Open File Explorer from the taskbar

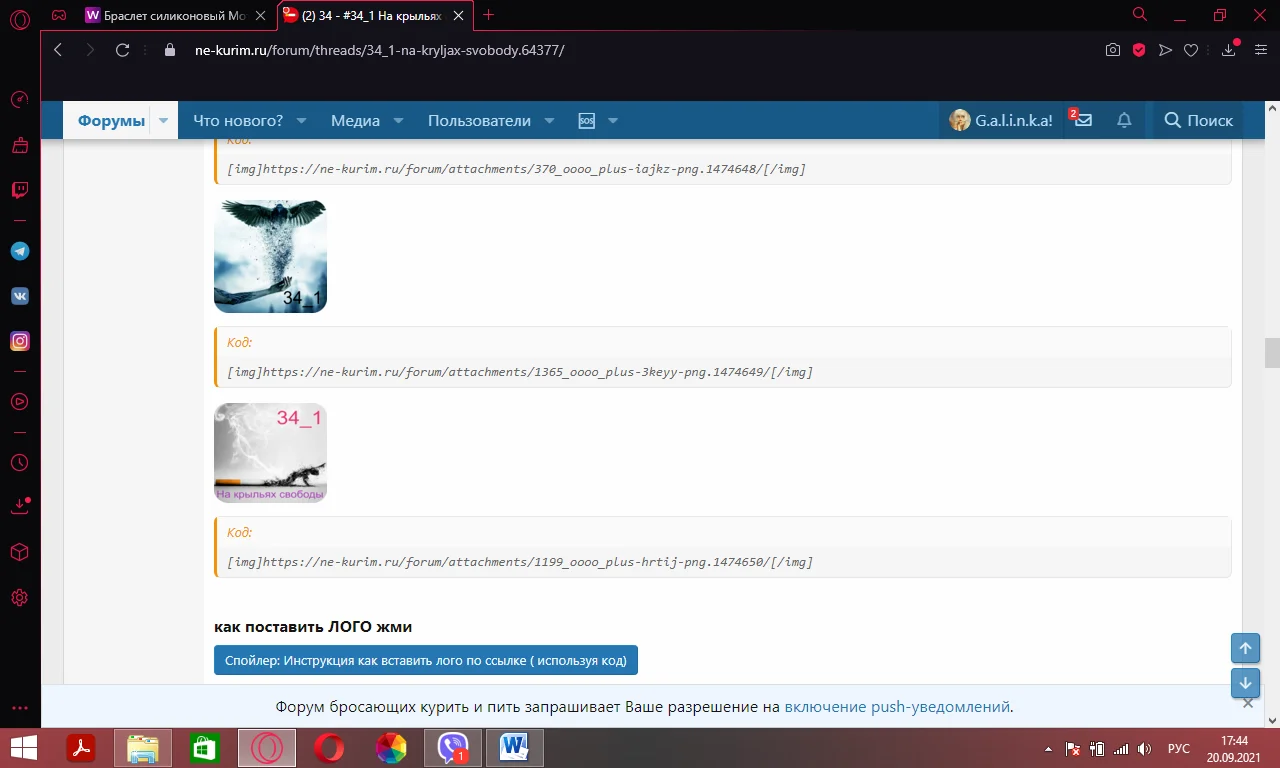coord(143,748)
